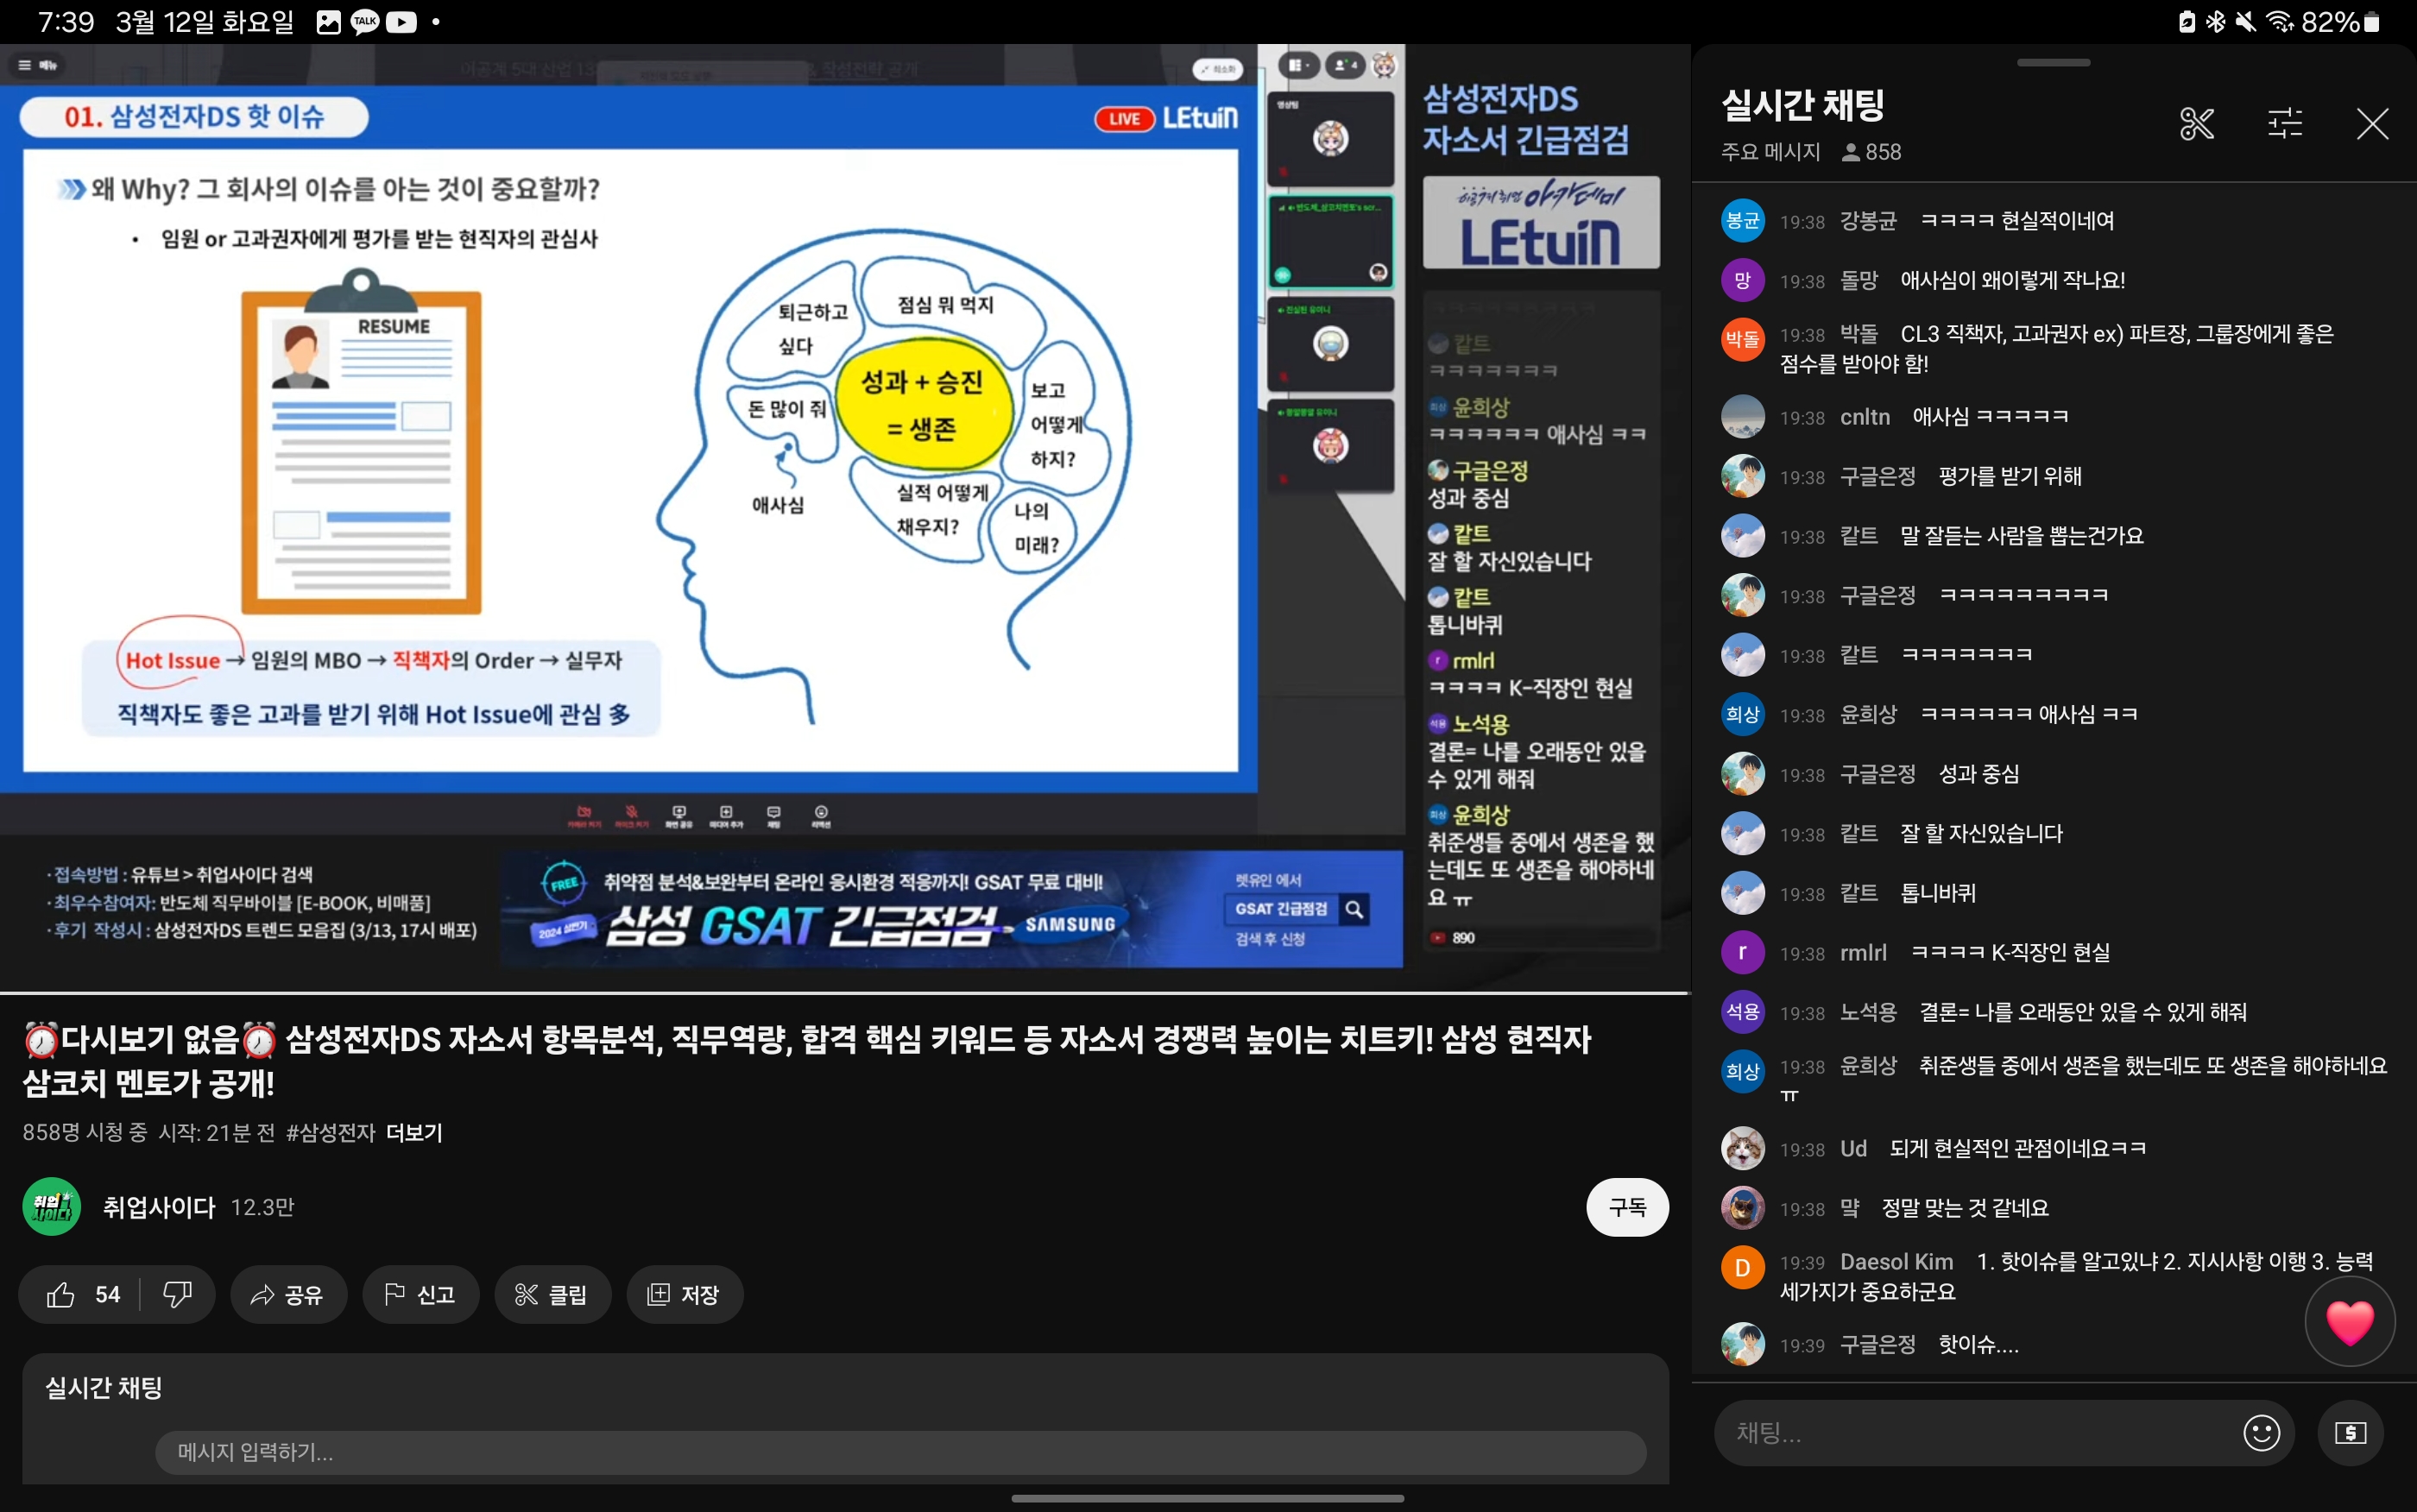
Task: Tap the heart reaction button
Action: [x=2349, y=1322]
